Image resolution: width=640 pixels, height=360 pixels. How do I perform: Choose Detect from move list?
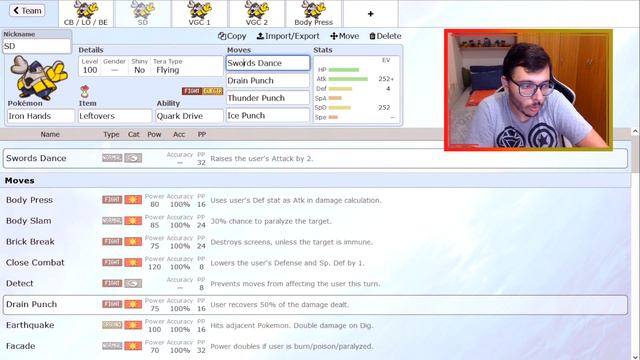click(x=315, y=283)
